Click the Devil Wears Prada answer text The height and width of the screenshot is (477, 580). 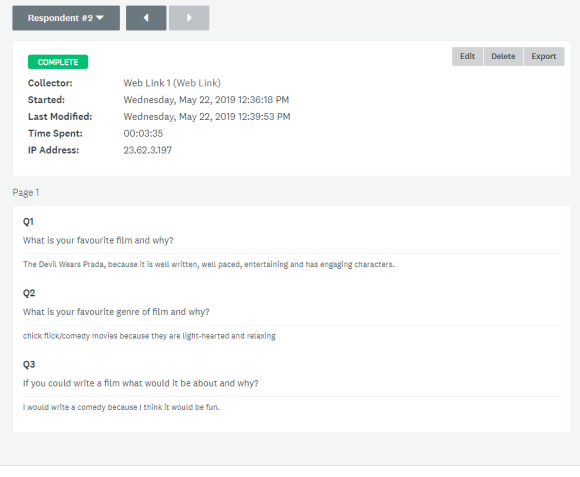[x=209, y=264]
